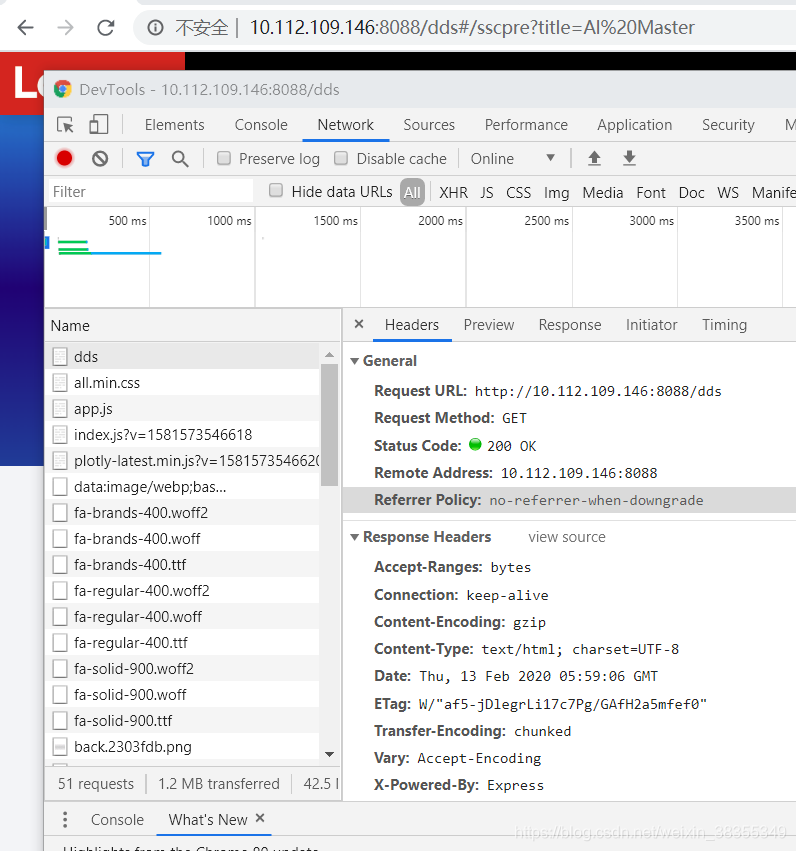Enable the Preserve log checkbox

tap(224, 158)
